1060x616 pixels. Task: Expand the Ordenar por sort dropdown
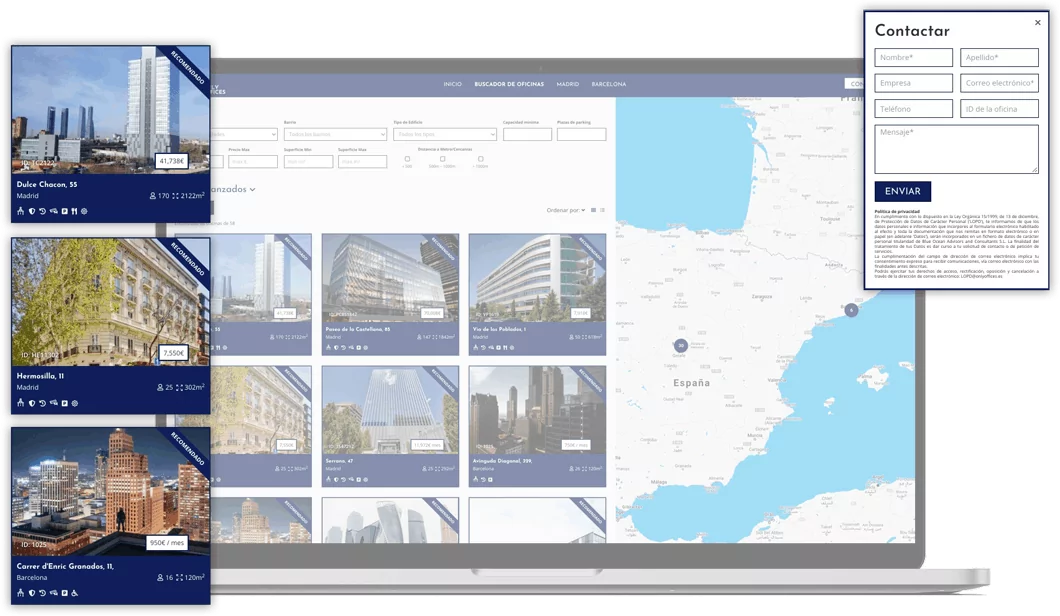point(567,210)
